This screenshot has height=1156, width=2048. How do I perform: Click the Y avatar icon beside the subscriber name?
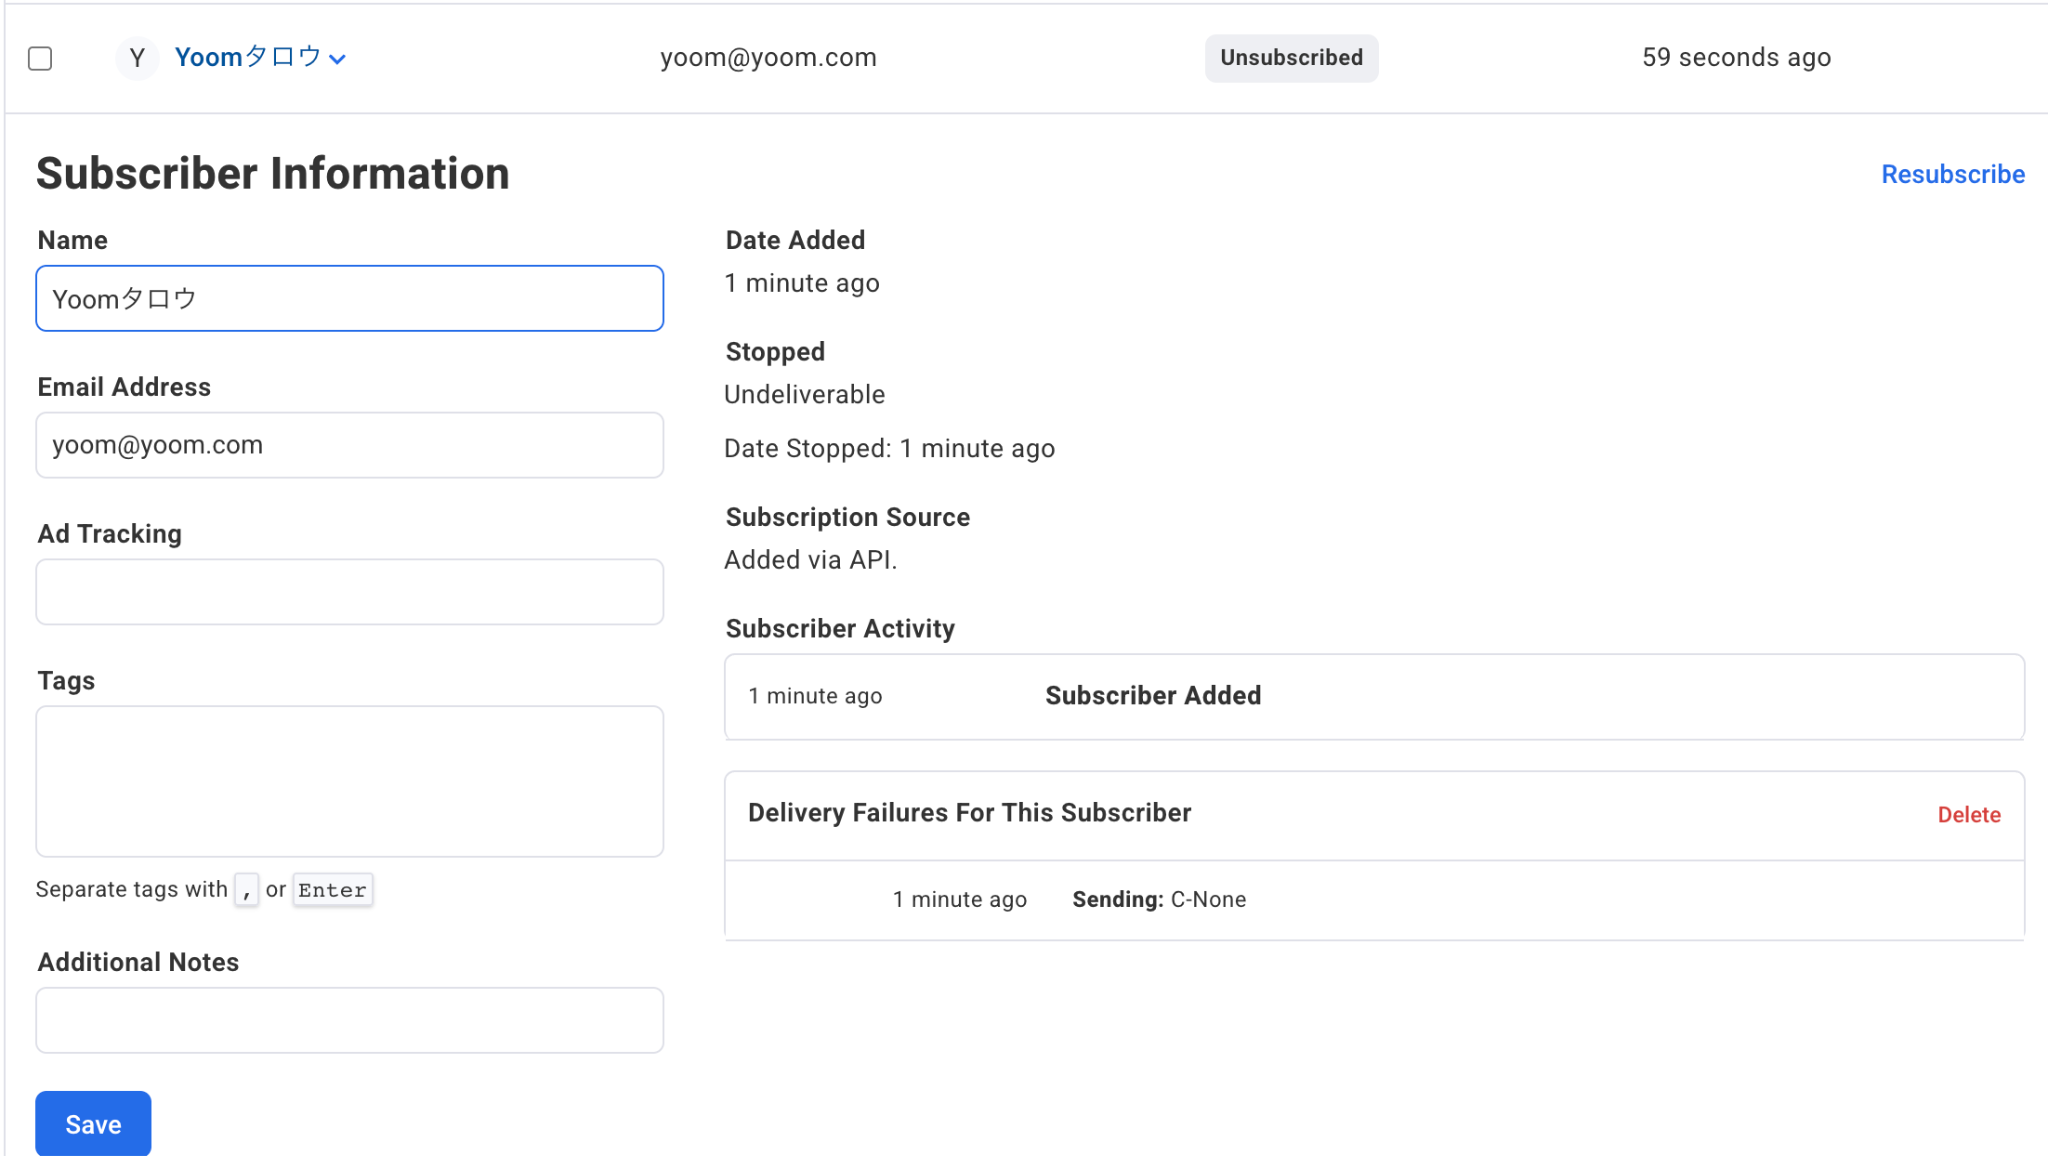tap(137, 58)
